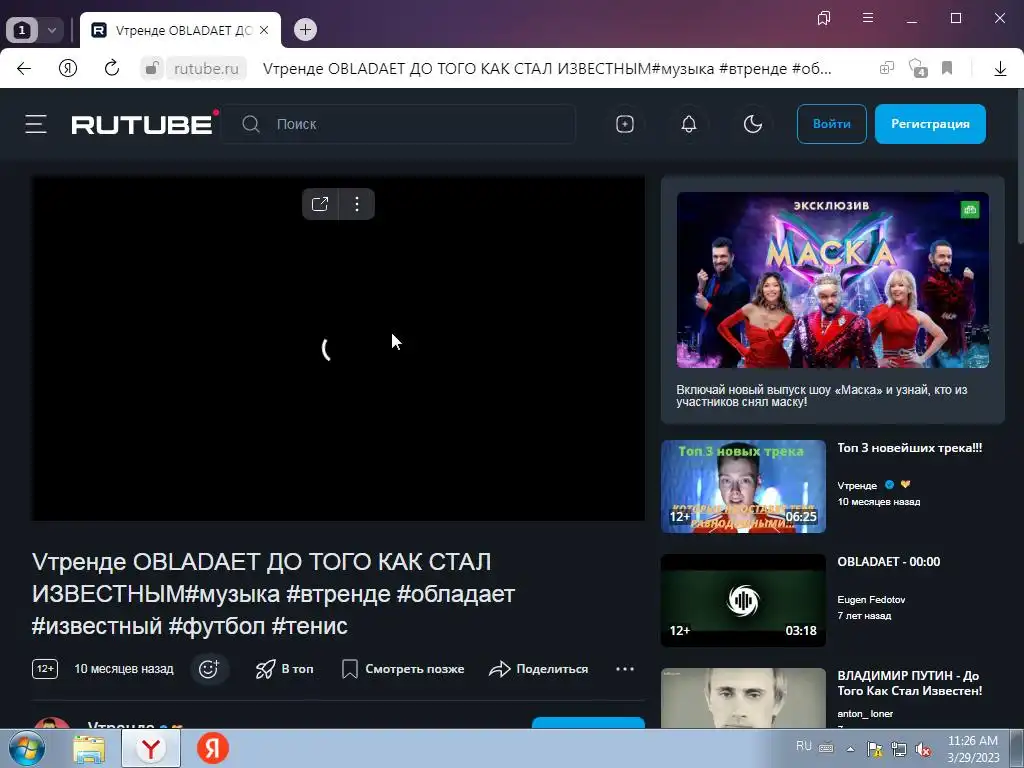Close the Утренде OBLADAET tab
The image size is (1024, 768).
pos(264,30)
